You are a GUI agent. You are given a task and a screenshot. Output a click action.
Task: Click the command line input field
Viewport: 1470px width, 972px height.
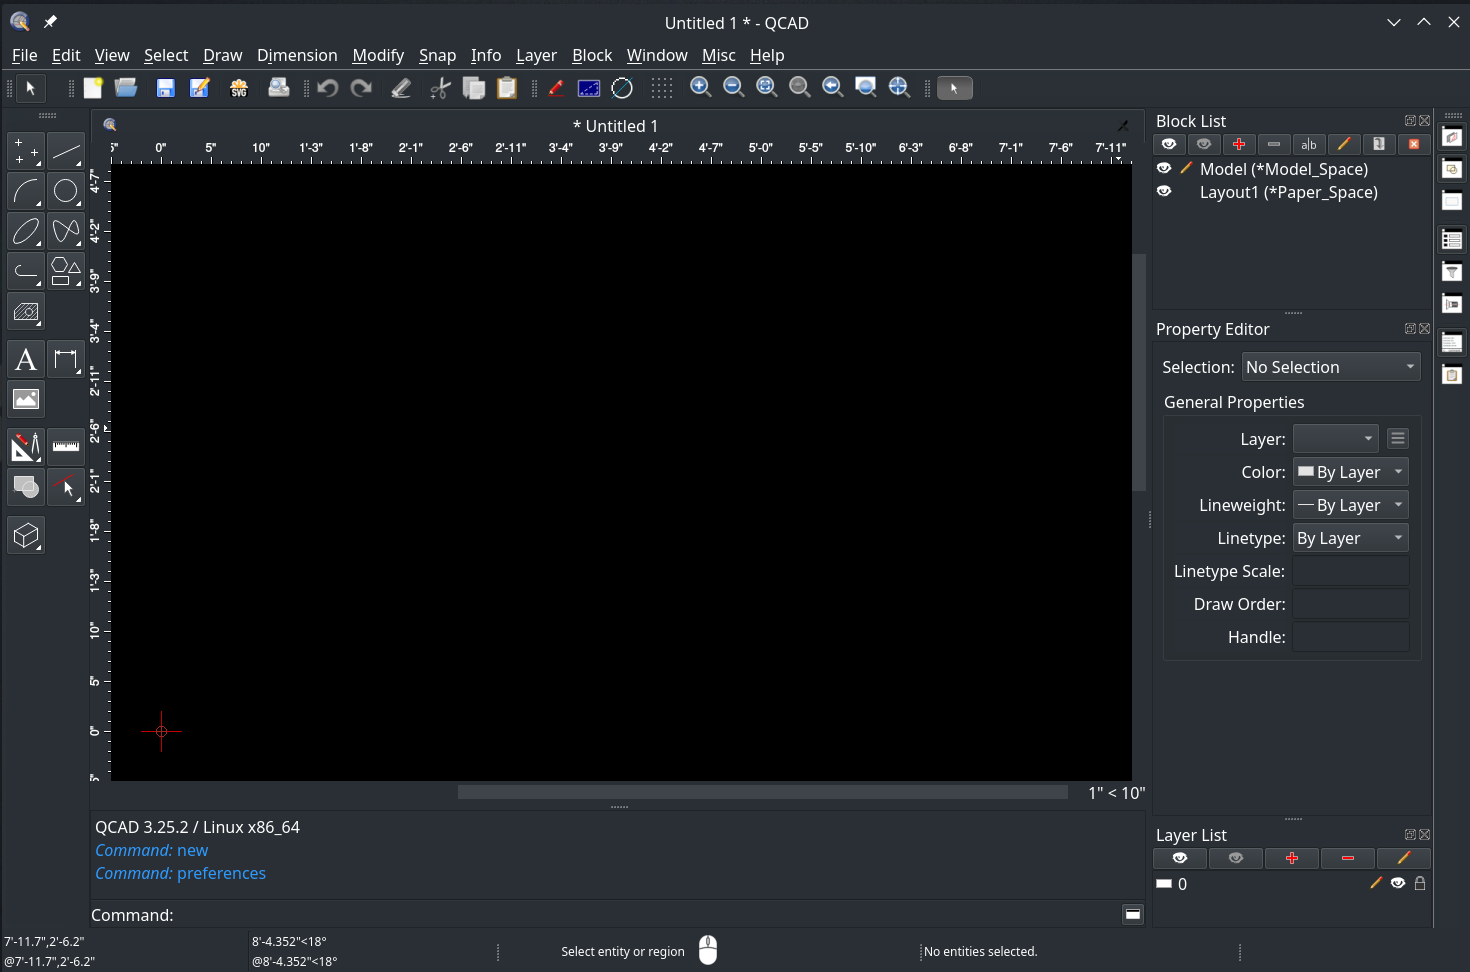tap(647, 915)
